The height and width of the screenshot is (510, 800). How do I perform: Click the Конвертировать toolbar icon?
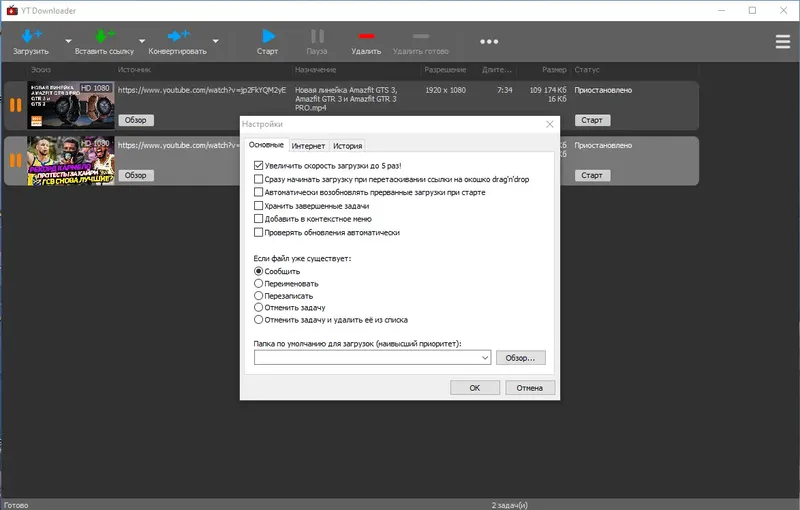(179, 36)
